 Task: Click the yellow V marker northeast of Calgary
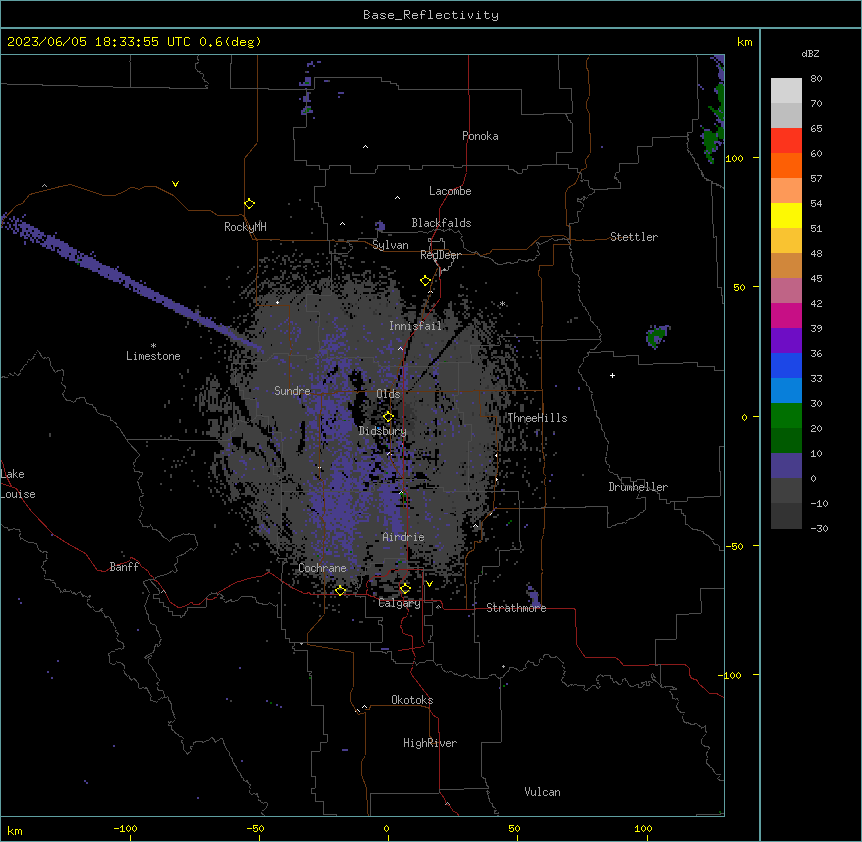click(429, 584)
